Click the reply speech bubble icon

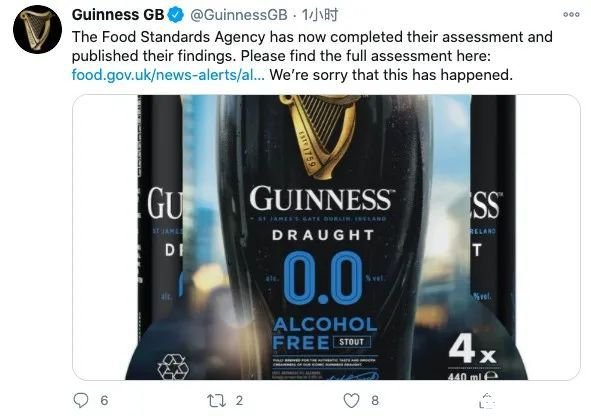(80, 400)
